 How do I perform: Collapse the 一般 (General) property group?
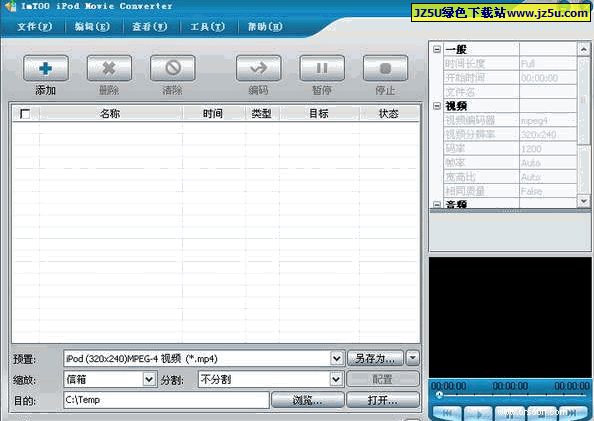(437, 49)
